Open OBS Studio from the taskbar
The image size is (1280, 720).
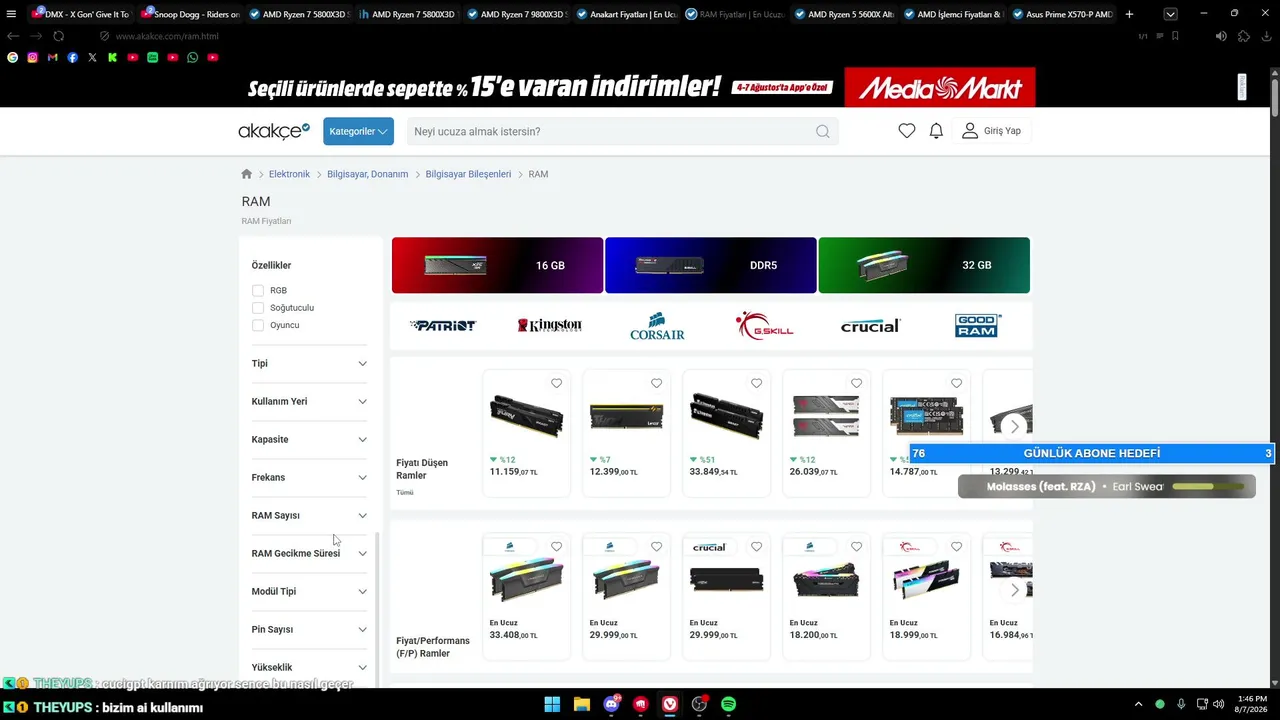(x=699, y=705)
